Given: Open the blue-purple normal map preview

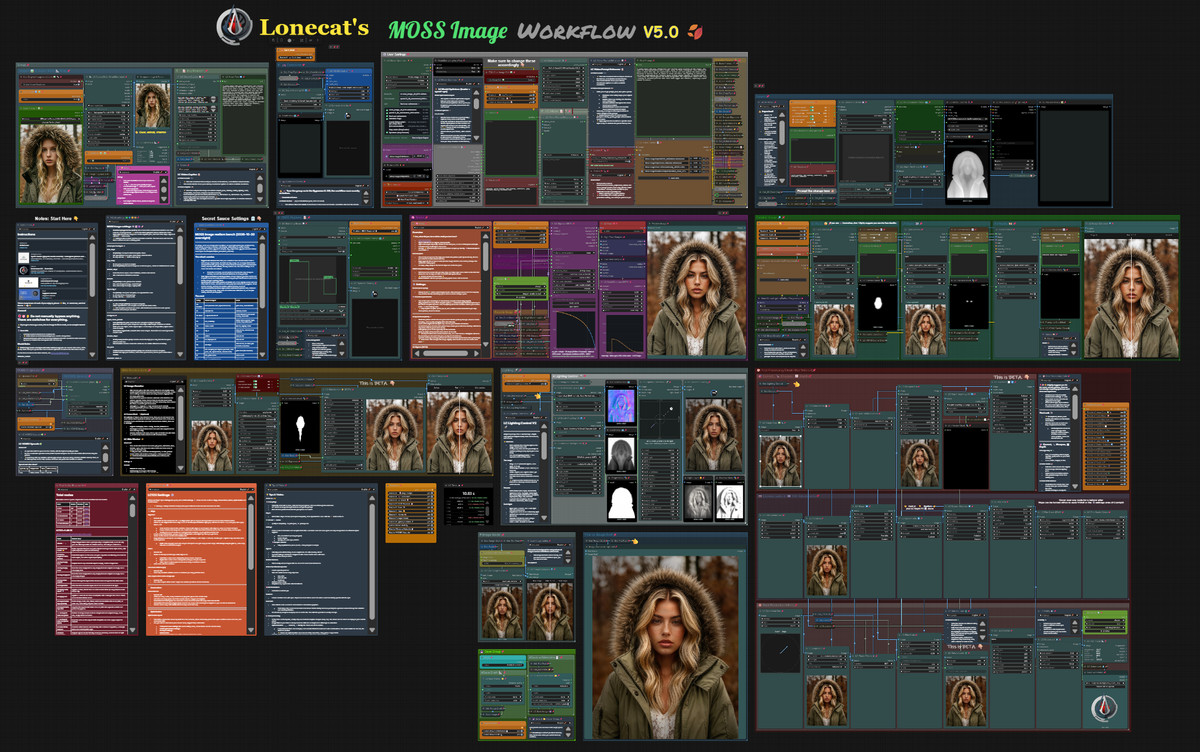Looking at the screenshot, I should [x=623, y=404].
